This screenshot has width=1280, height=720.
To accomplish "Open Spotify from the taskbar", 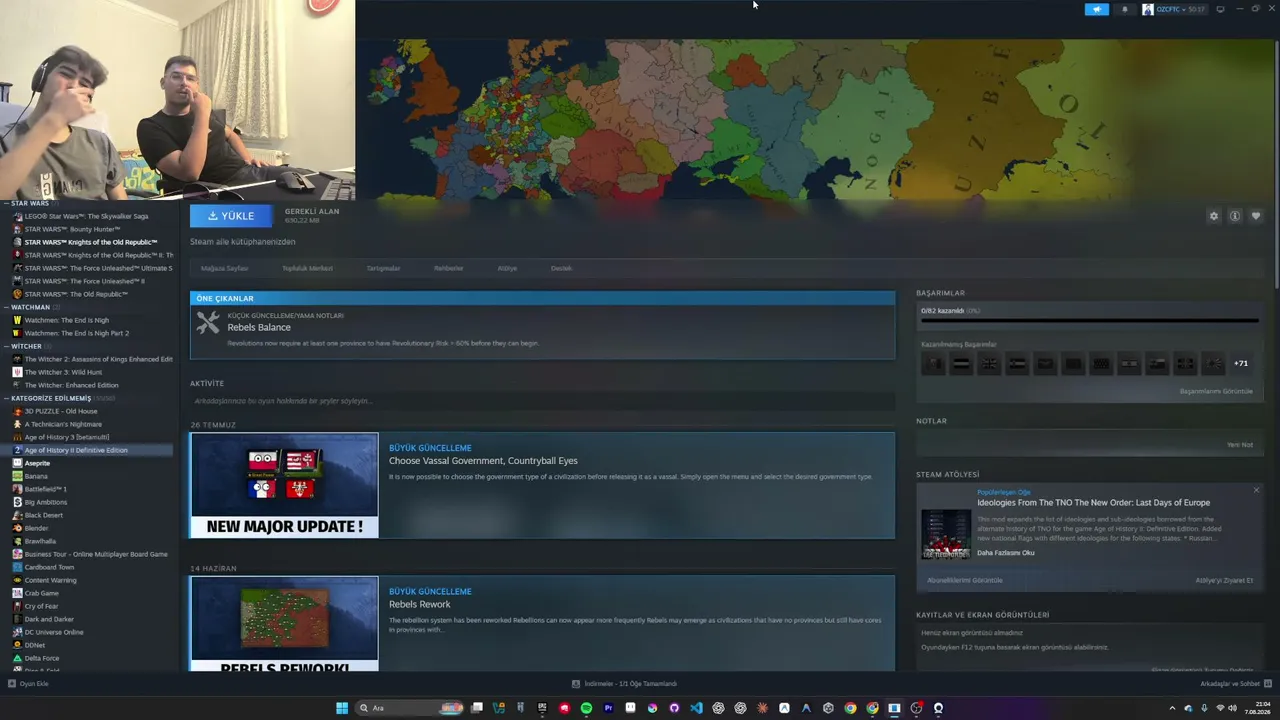I will [x=586, y=708].
